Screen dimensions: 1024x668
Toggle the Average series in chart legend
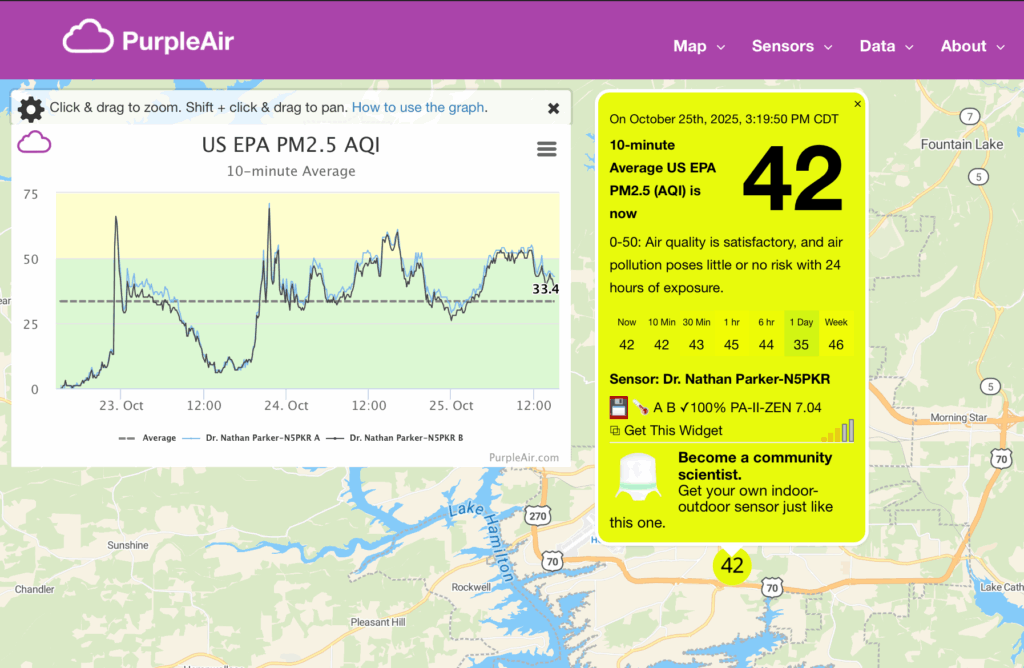click(147, 438)
